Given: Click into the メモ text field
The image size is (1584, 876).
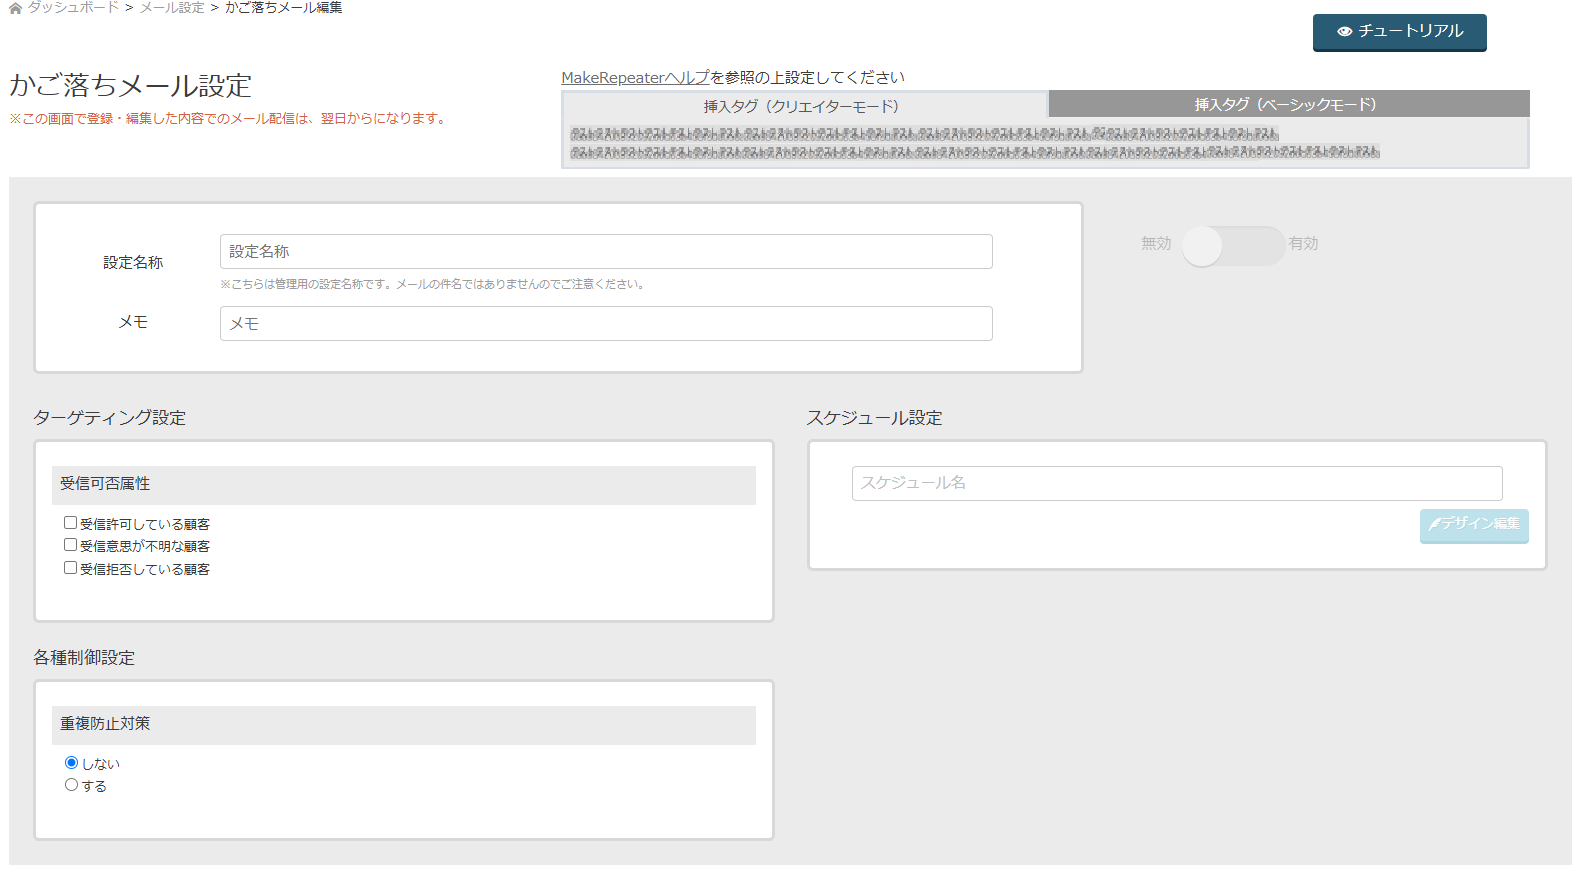Looking at the screenshot, I should pos(605,324).
